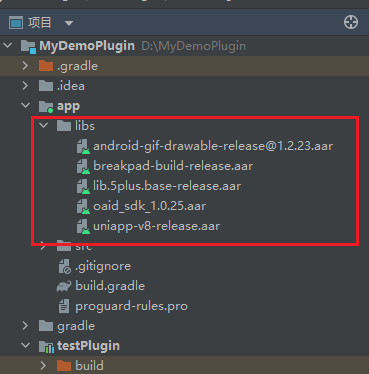This screenshot has width=369, height=374.
Task: Click the lib.5plus.base-release aar file icon
Action: (83, 186)
